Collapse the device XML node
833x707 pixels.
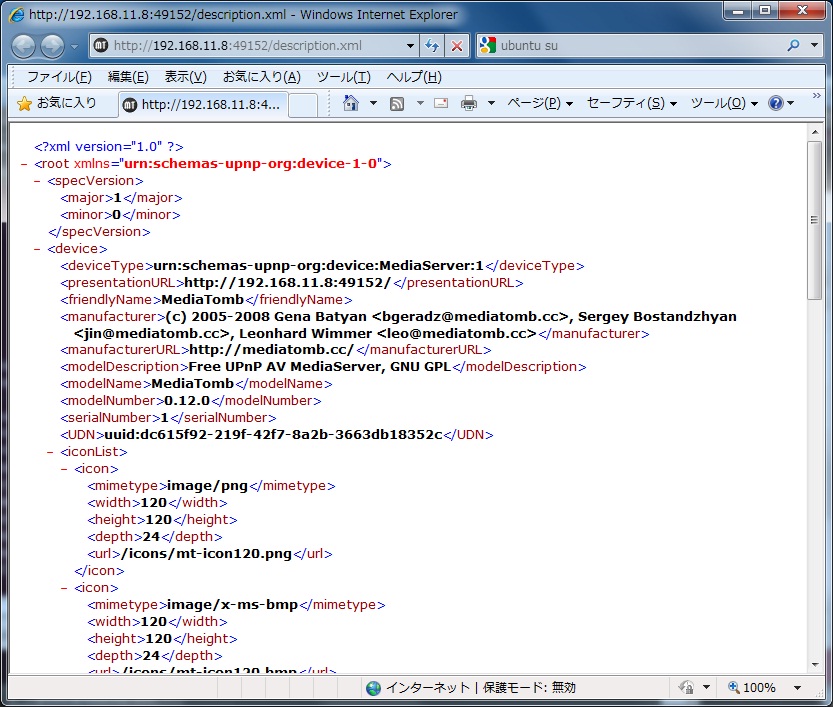(37, 249)
